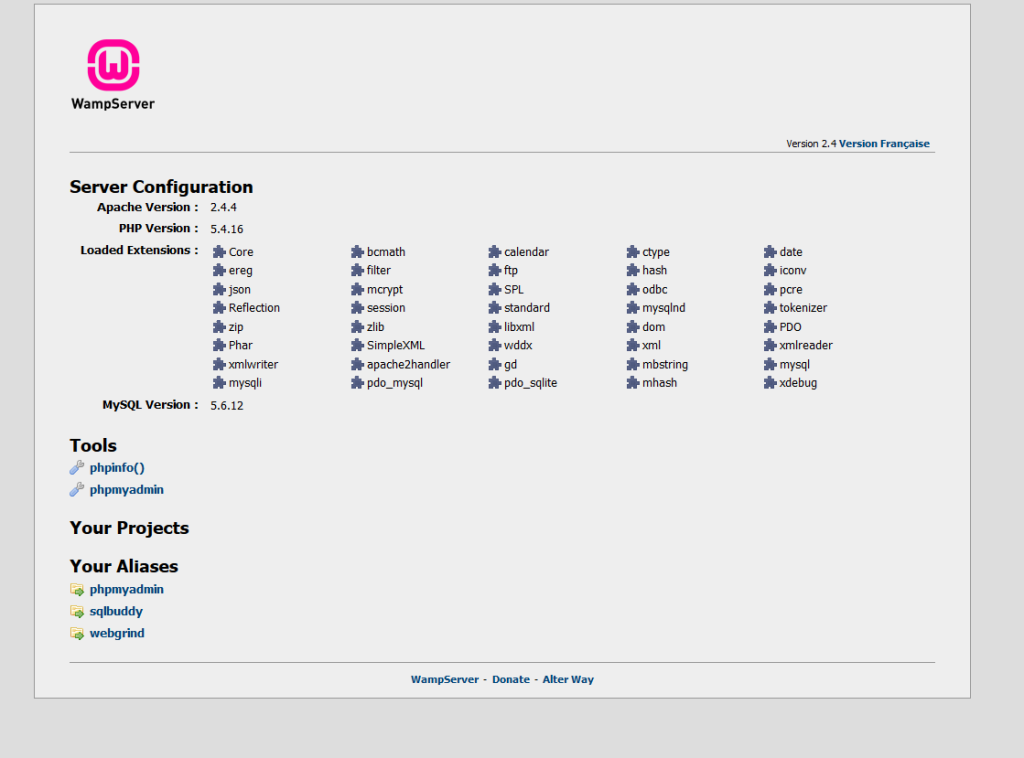Click the Your Projects heading
The image size is (1024, 758).
129,528
